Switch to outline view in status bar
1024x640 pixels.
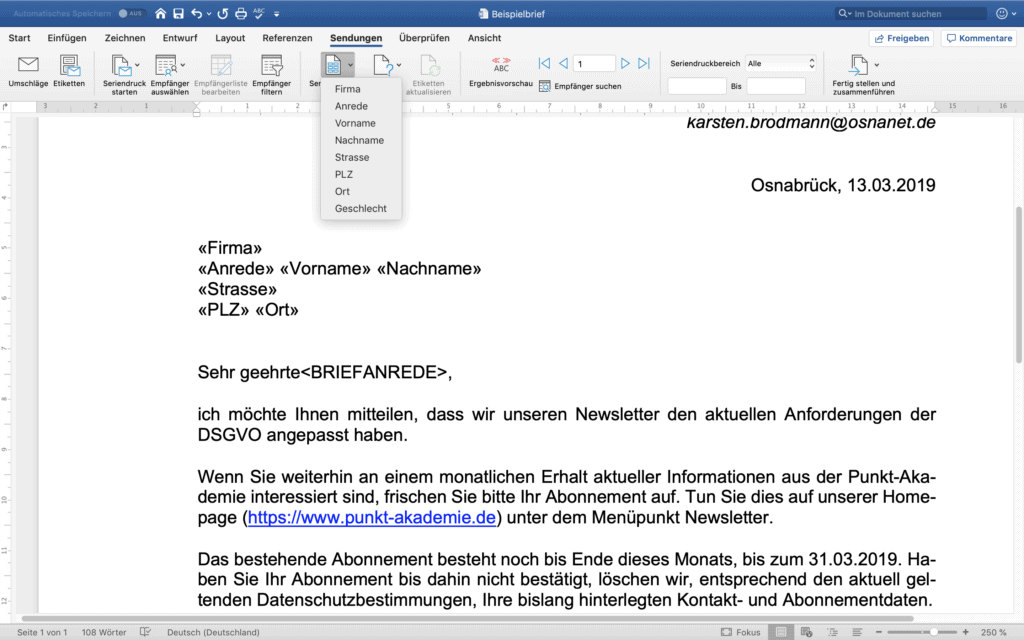[832, 632]
